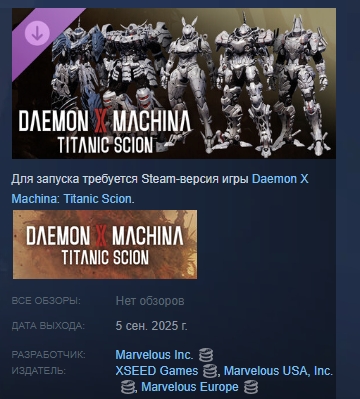
Task: Click the 'РАЗРАБОТЧИК:' label
Action: point(49,355)
